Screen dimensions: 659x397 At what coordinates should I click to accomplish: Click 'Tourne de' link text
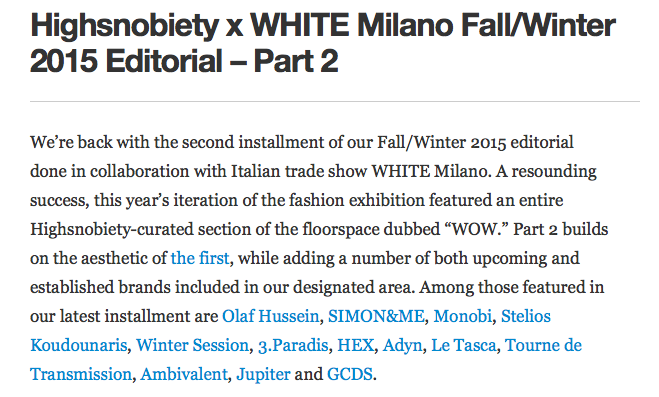(x=543, y=345)
